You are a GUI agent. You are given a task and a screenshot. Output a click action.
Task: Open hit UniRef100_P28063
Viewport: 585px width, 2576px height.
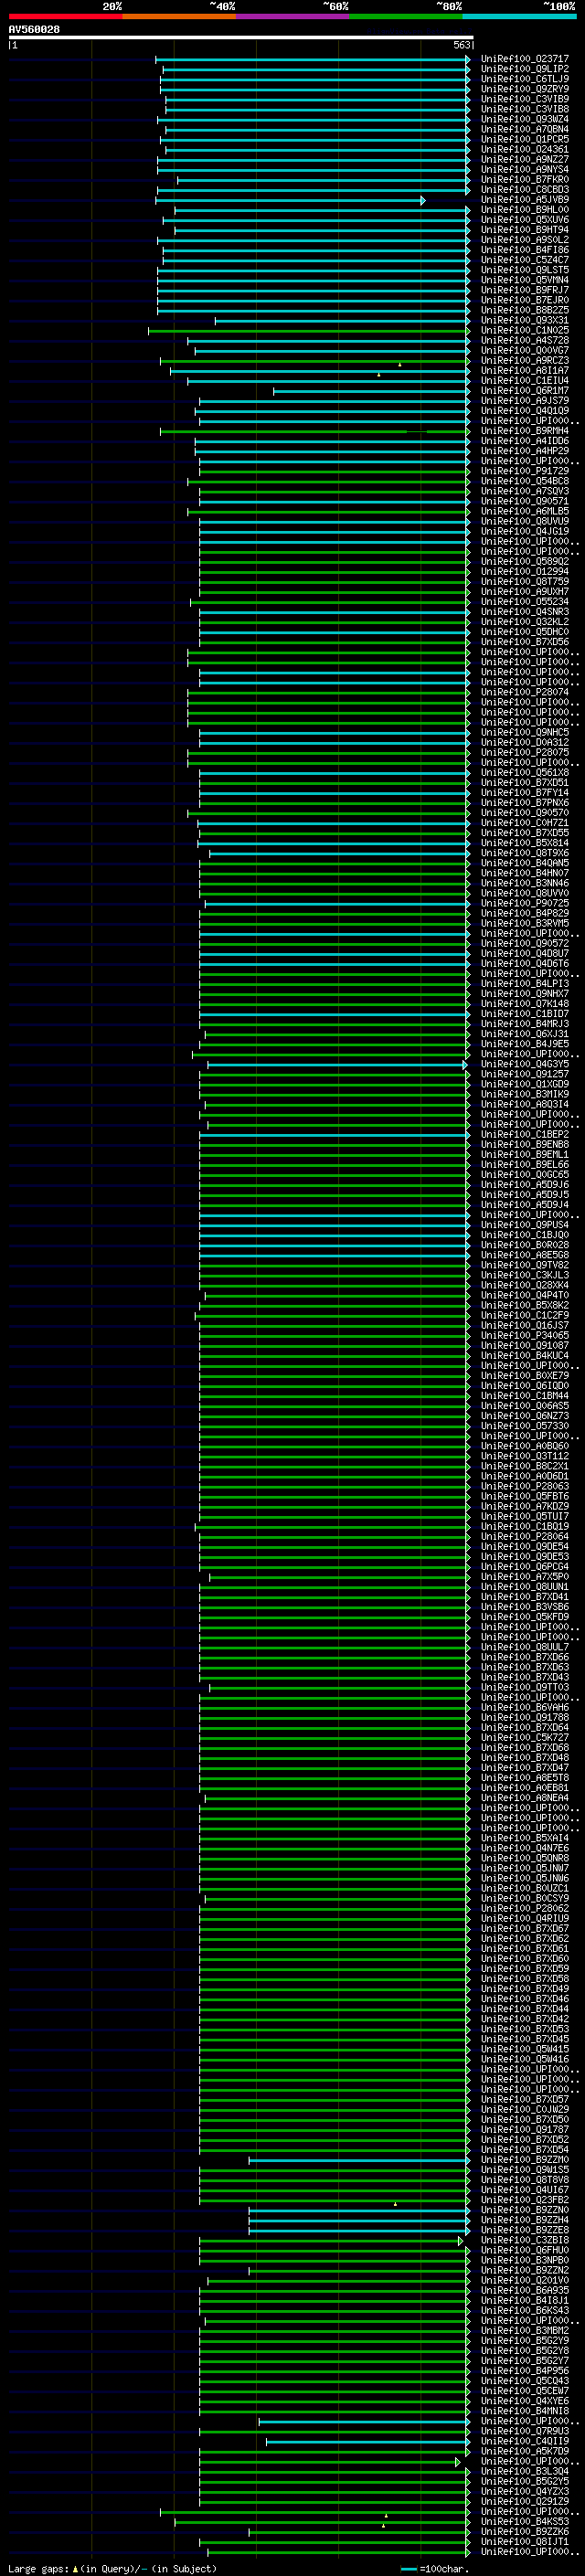[x=525, y=1486]
